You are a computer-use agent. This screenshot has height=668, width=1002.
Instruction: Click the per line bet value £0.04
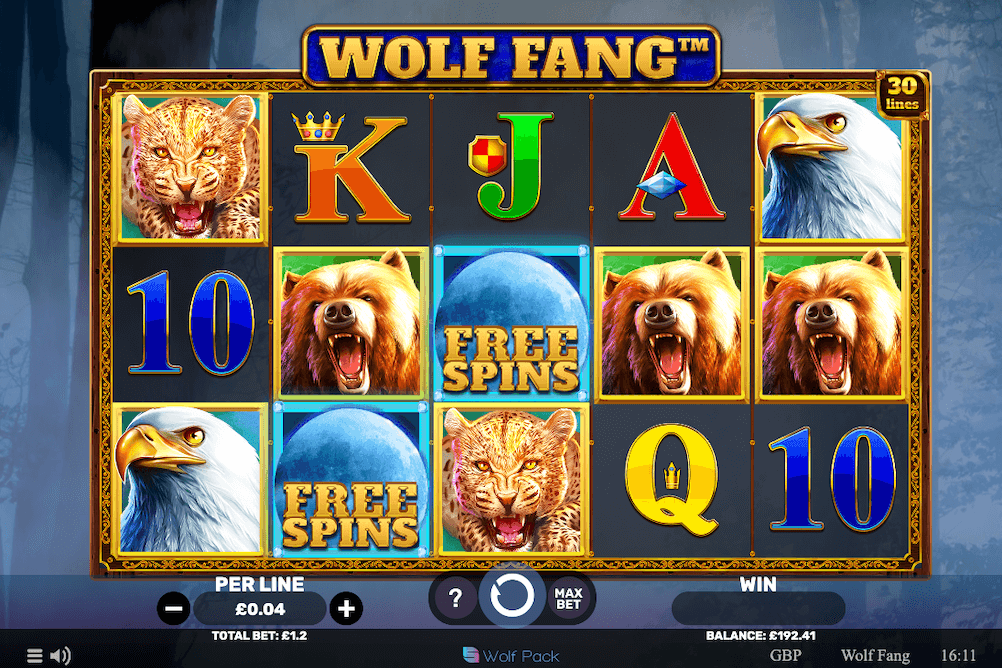pyautogui.click(x=260, y=609)
